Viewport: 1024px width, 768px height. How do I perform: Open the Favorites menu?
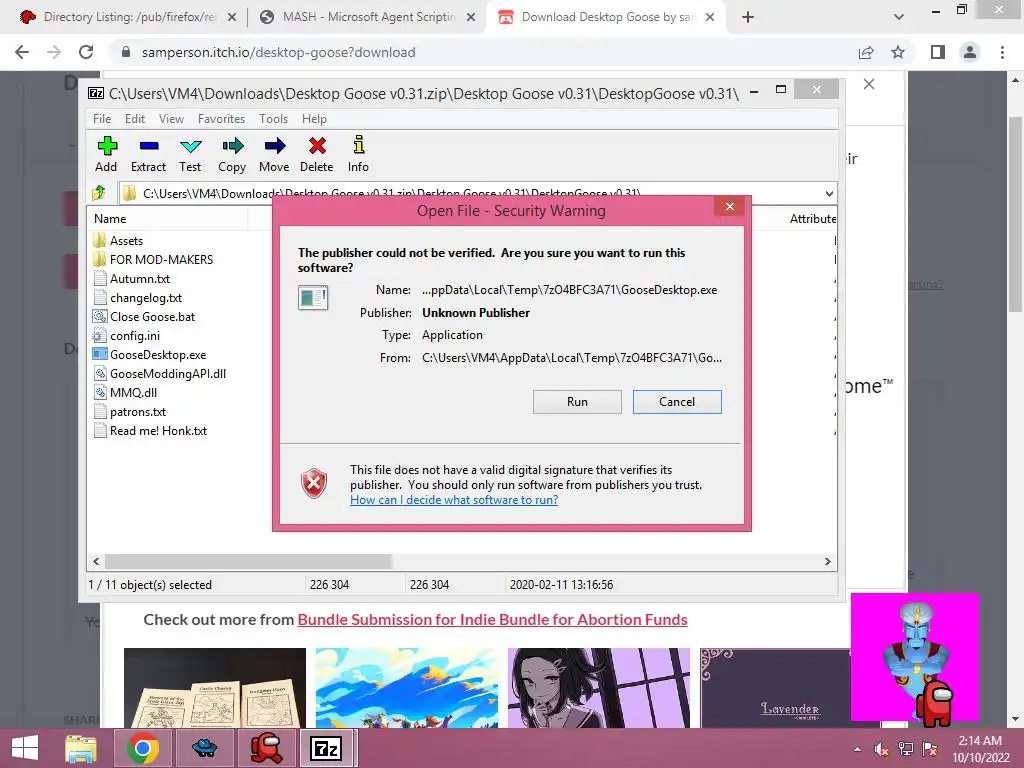point(221,119)
